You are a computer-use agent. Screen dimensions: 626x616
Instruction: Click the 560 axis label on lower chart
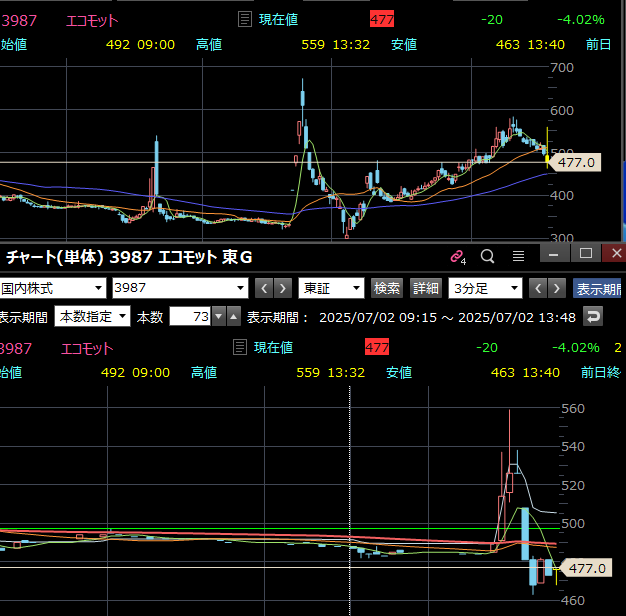tap(573, 408)
